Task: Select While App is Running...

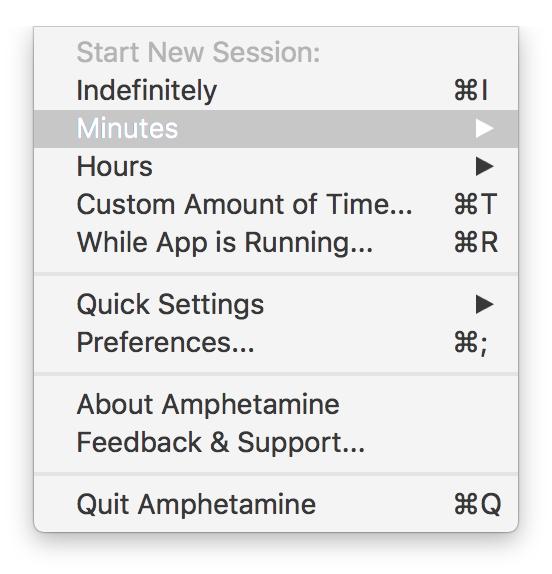Action: tap(276, 242)
